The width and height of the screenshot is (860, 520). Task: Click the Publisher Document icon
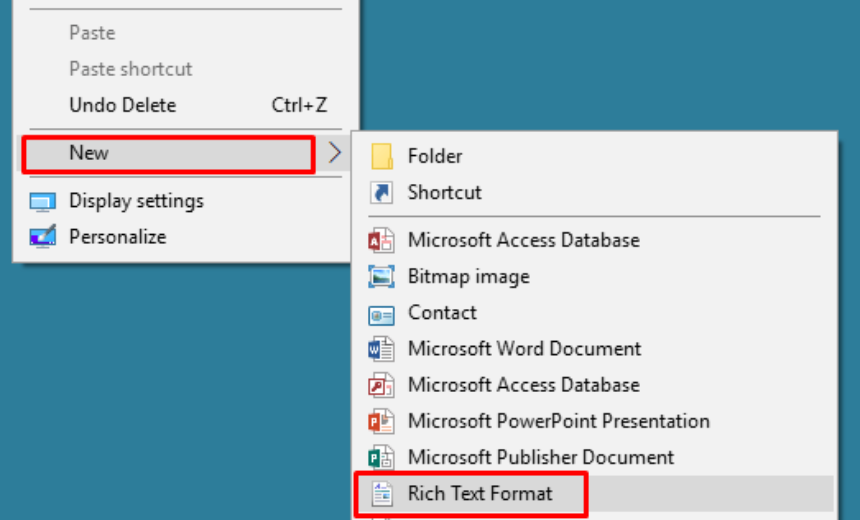(382, 457)
